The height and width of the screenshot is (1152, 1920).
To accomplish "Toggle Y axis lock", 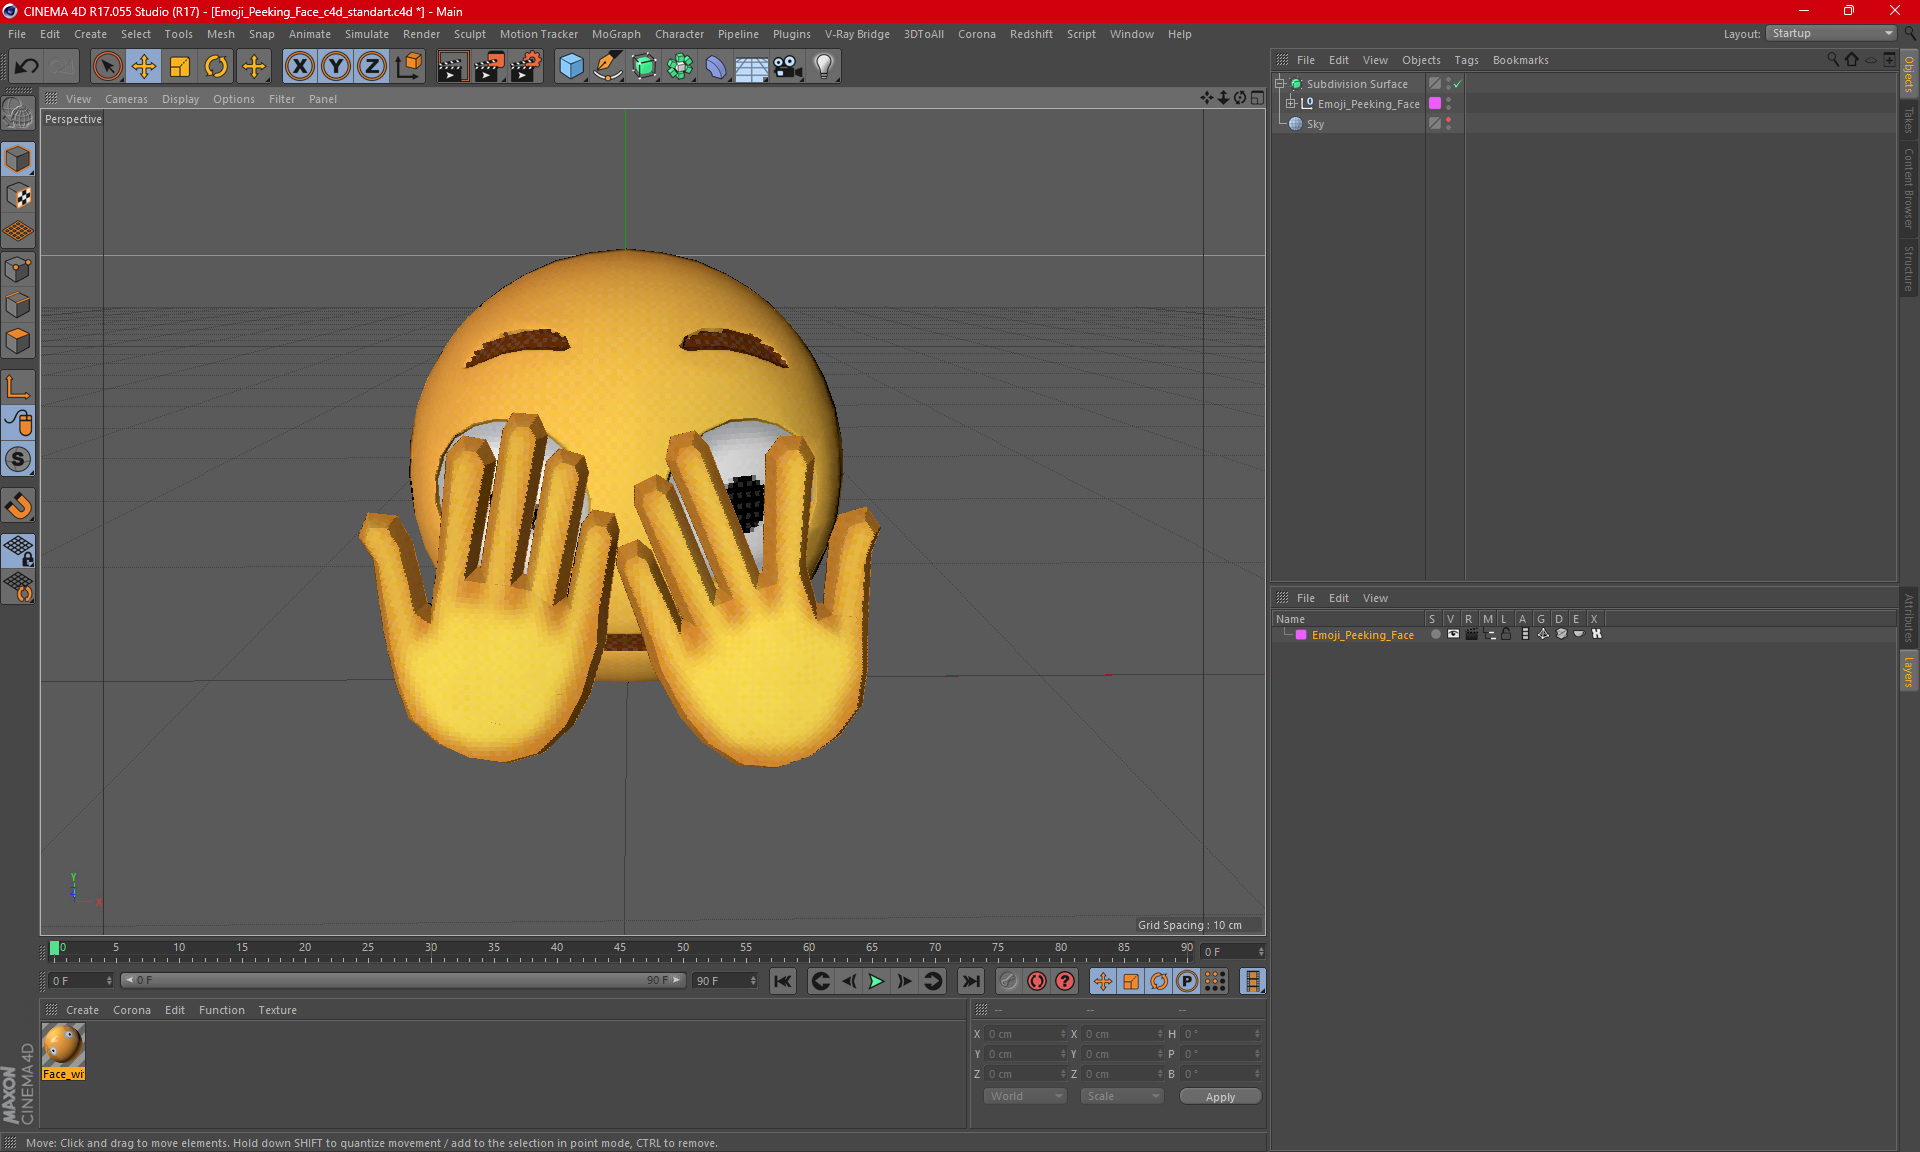I will coord(336,66).
